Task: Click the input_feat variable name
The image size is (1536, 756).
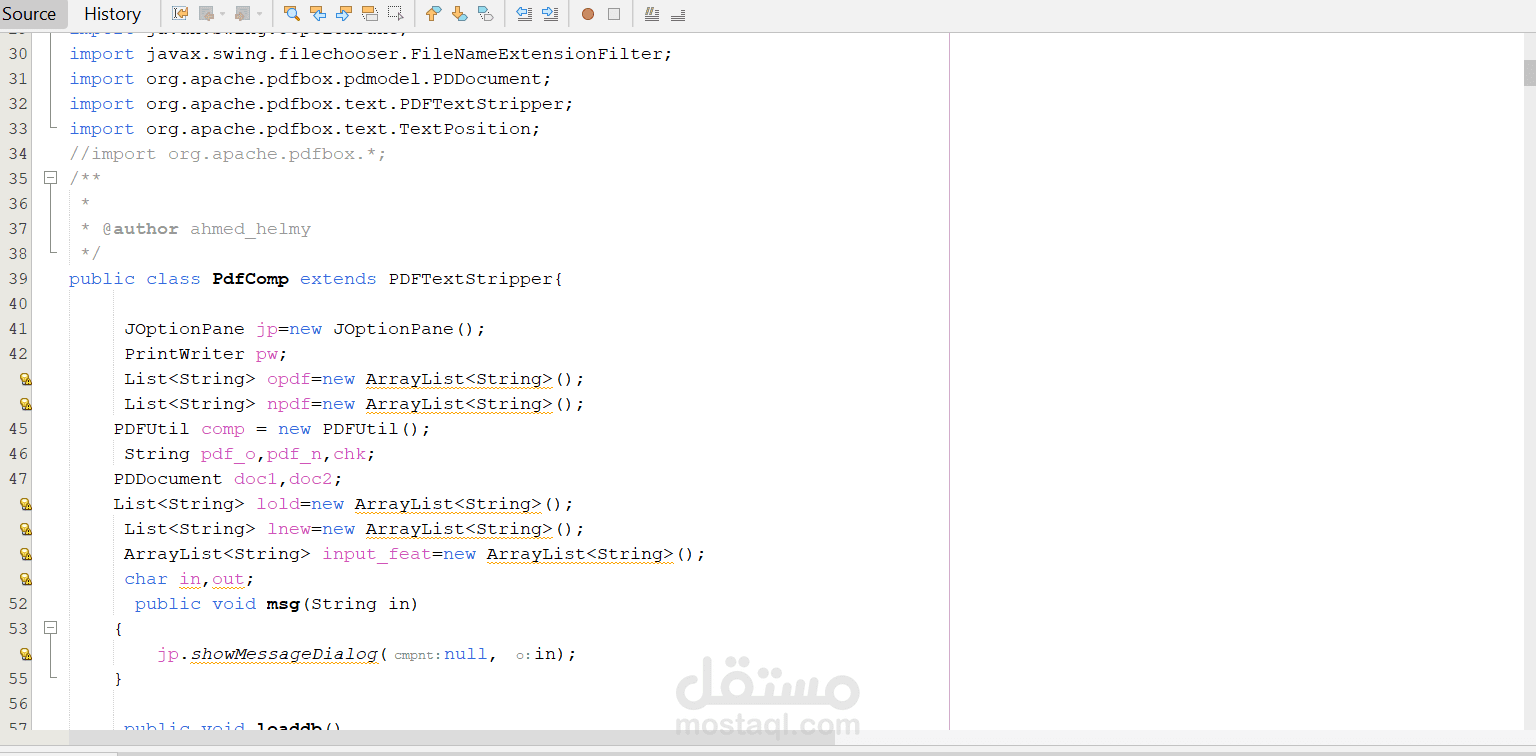Action: [x=376, y=554]
